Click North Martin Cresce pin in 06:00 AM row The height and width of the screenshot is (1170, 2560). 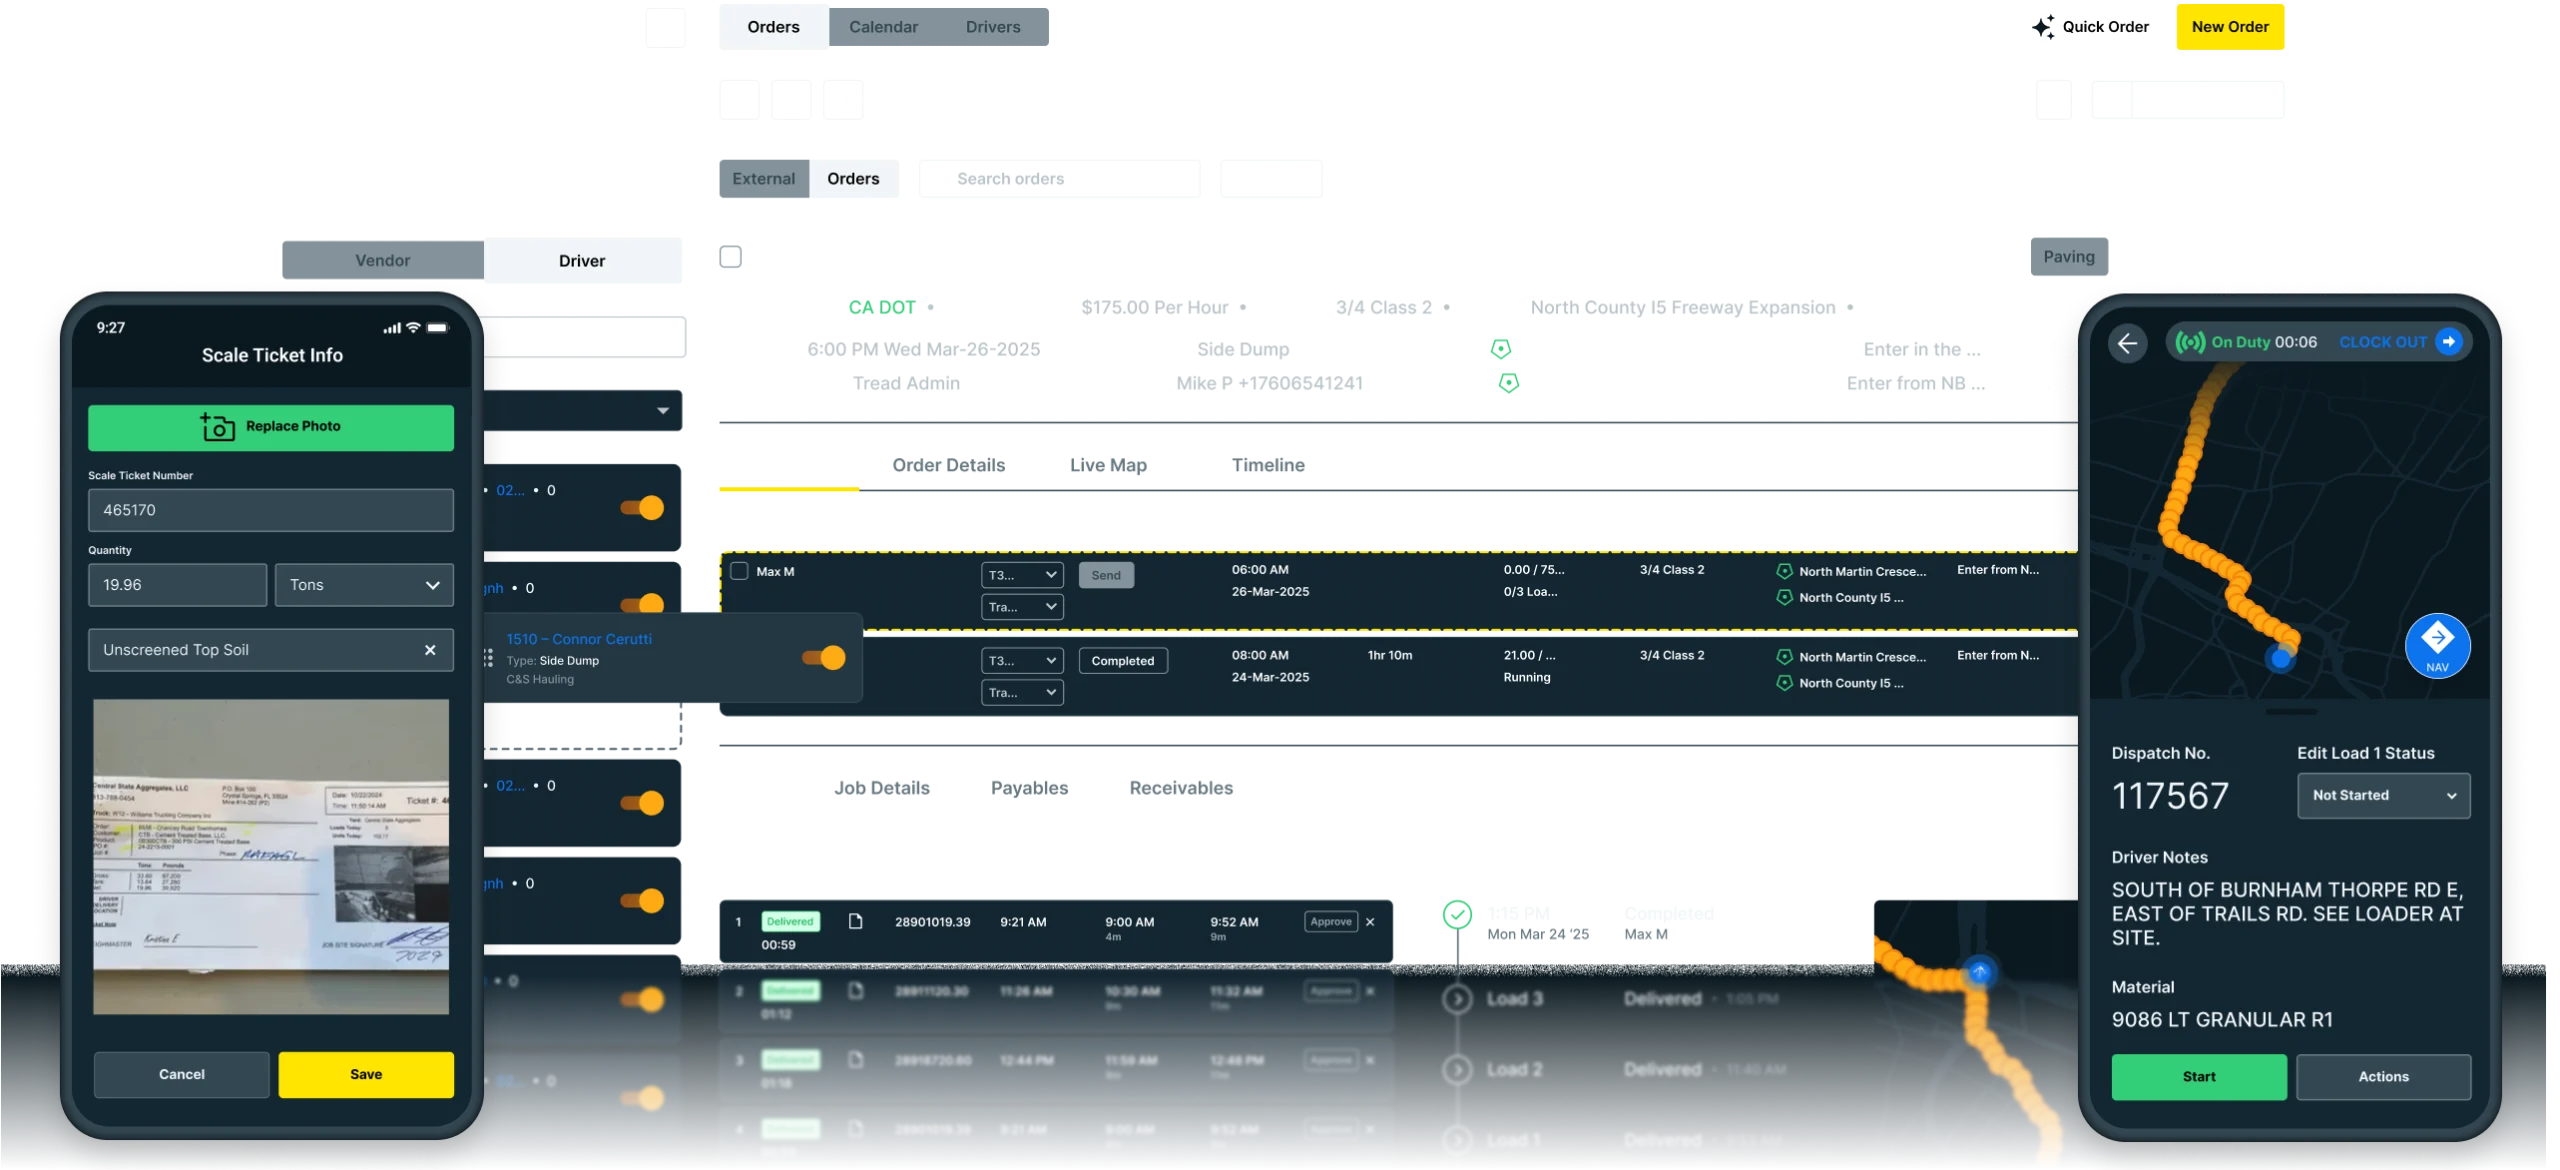pyautogui.click(x=1784, y=571)
